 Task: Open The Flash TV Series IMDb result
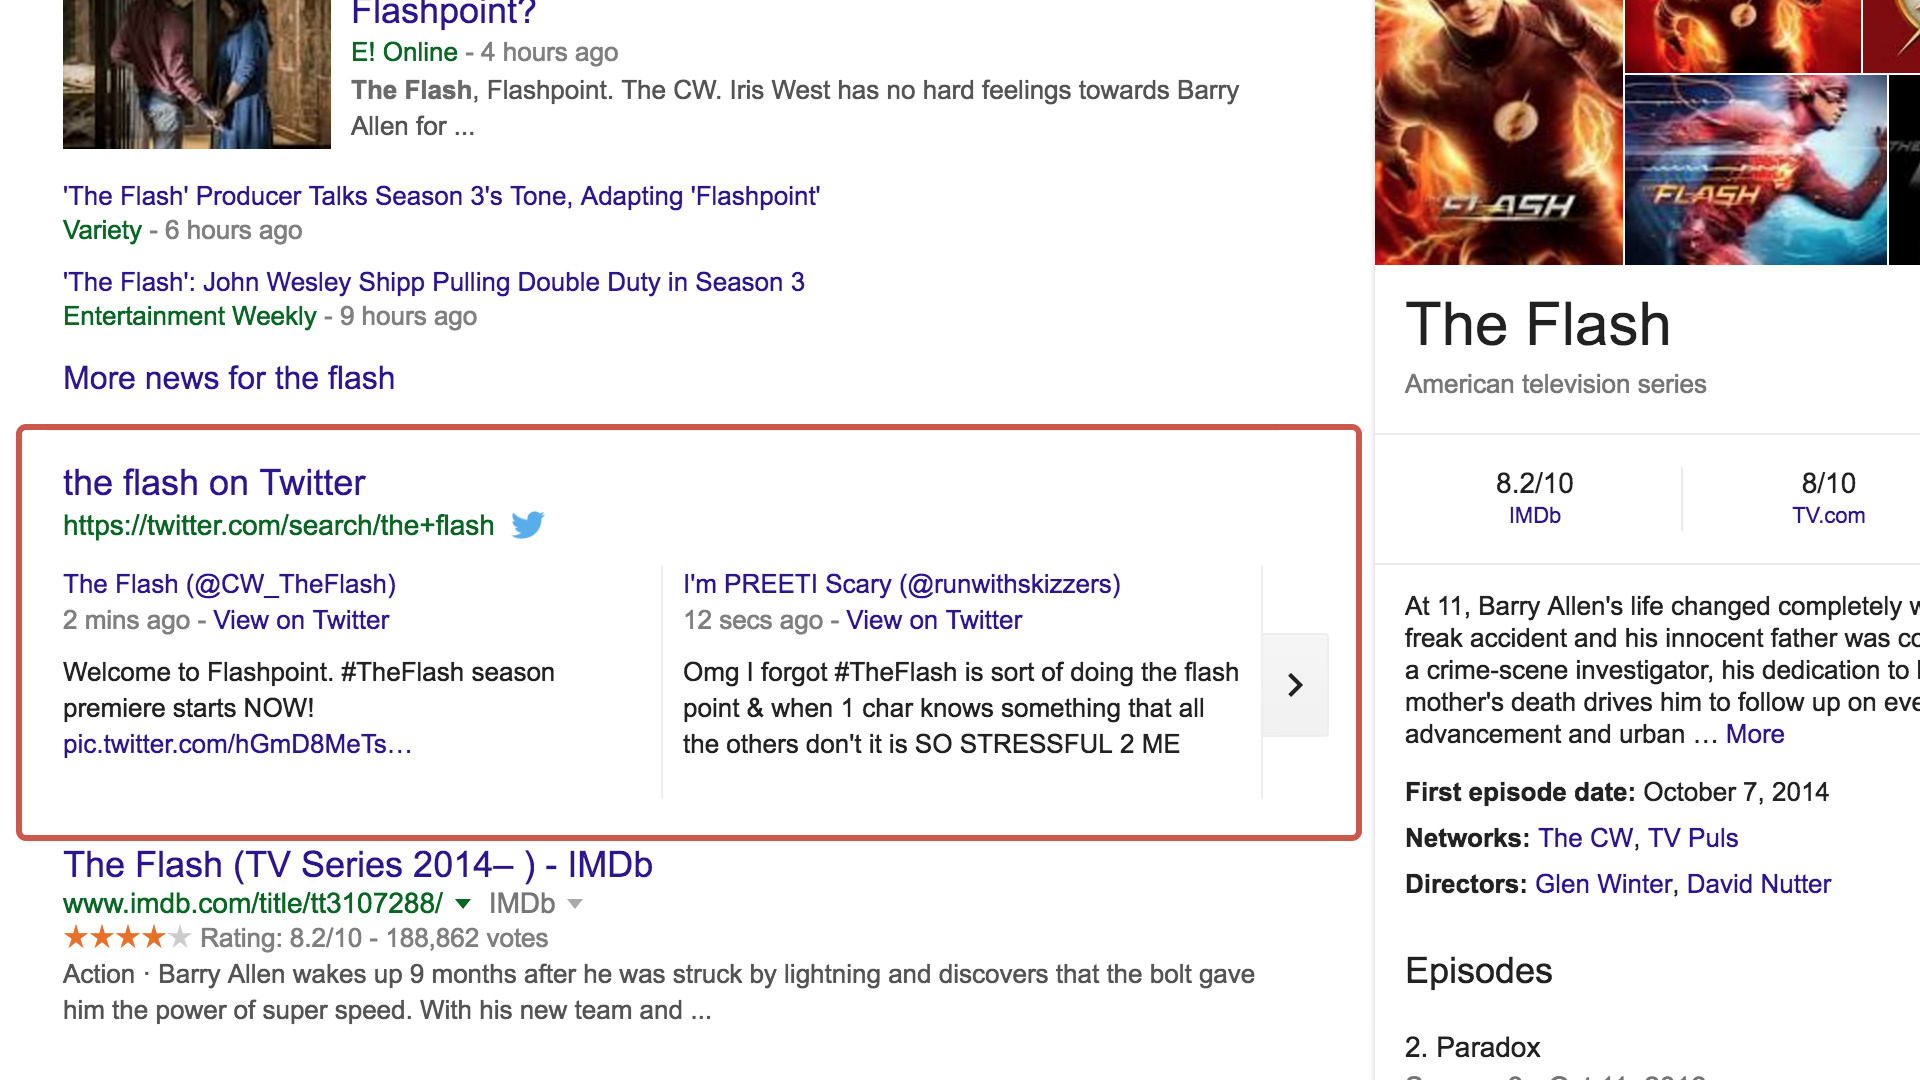click(358, 865)
